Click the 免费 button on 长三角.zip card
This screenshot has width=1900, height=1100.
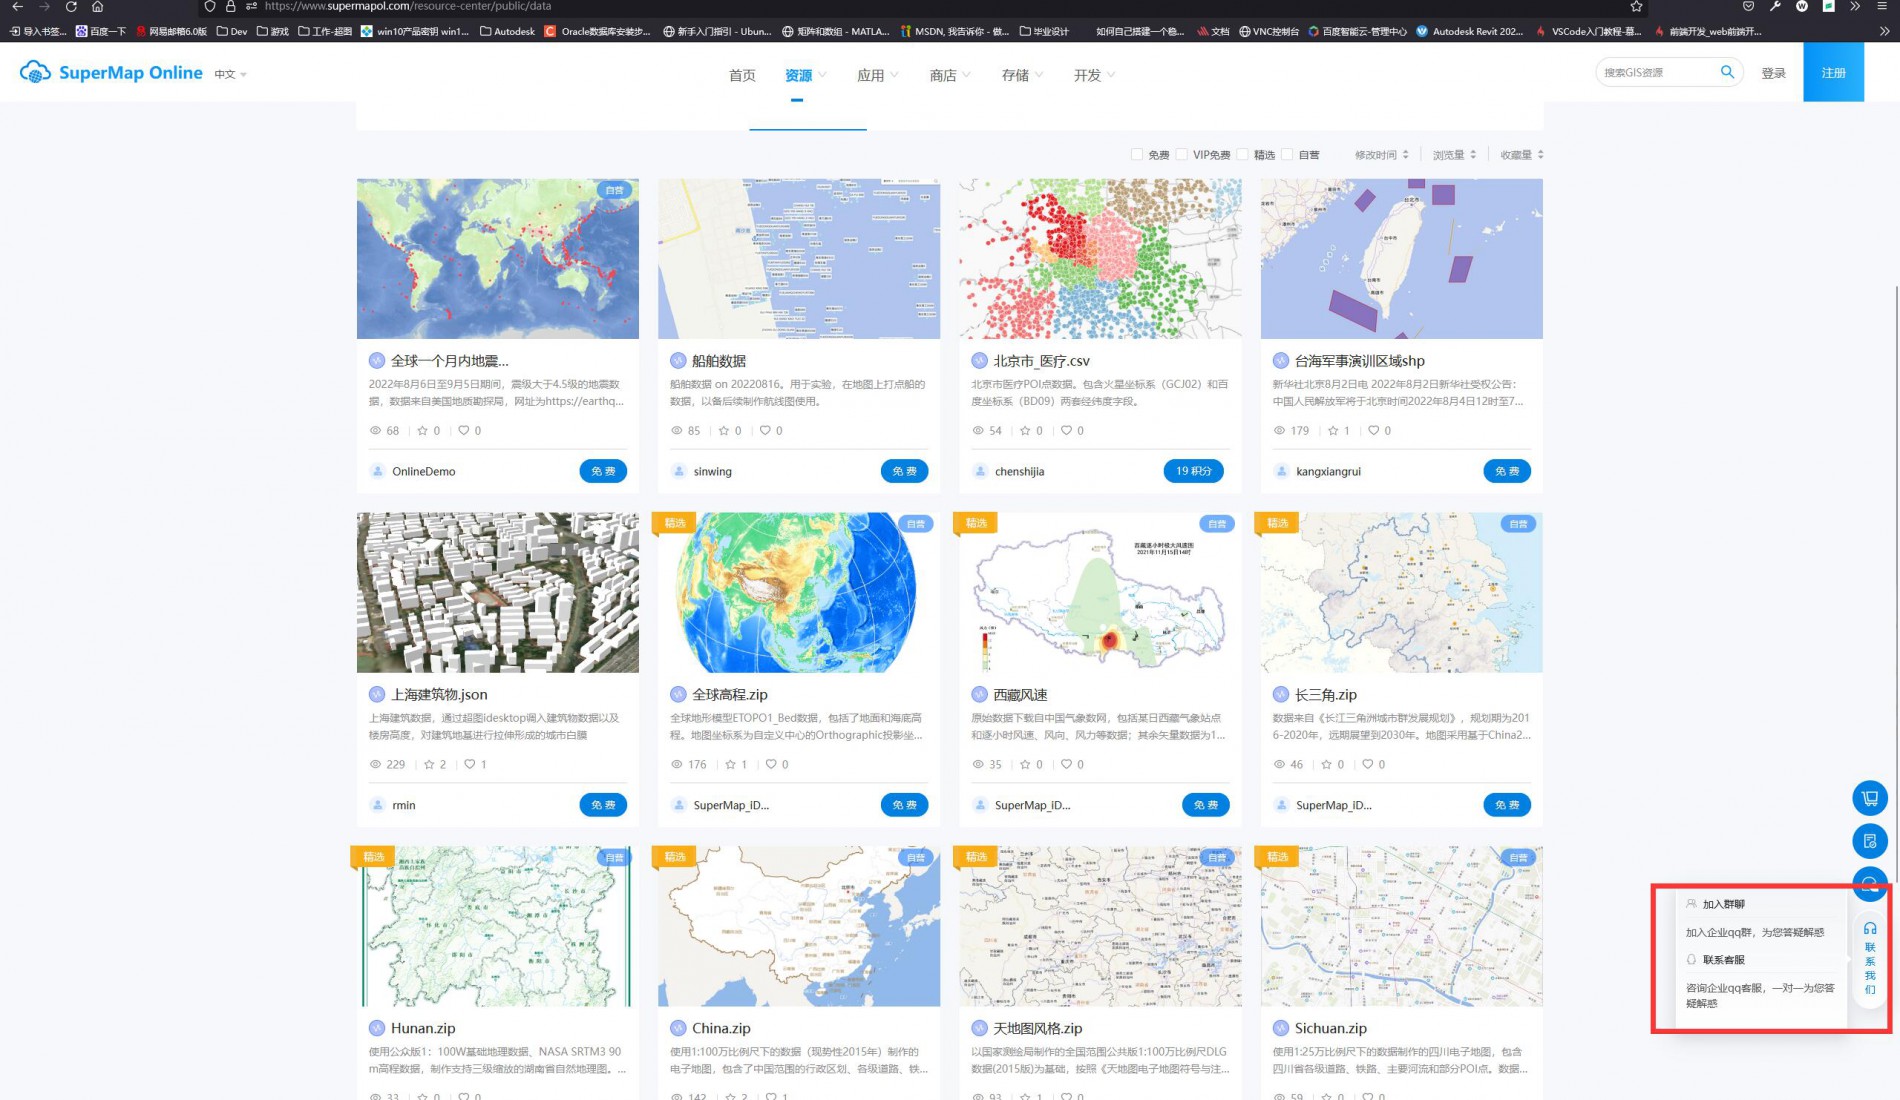tap(1506, 805)
